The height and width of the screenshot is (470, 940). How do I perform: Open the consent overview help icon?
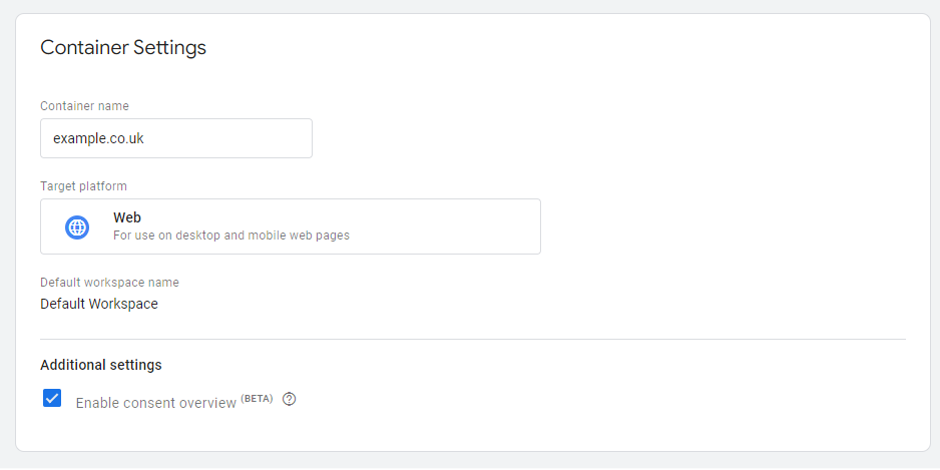(x=290, y=399)
